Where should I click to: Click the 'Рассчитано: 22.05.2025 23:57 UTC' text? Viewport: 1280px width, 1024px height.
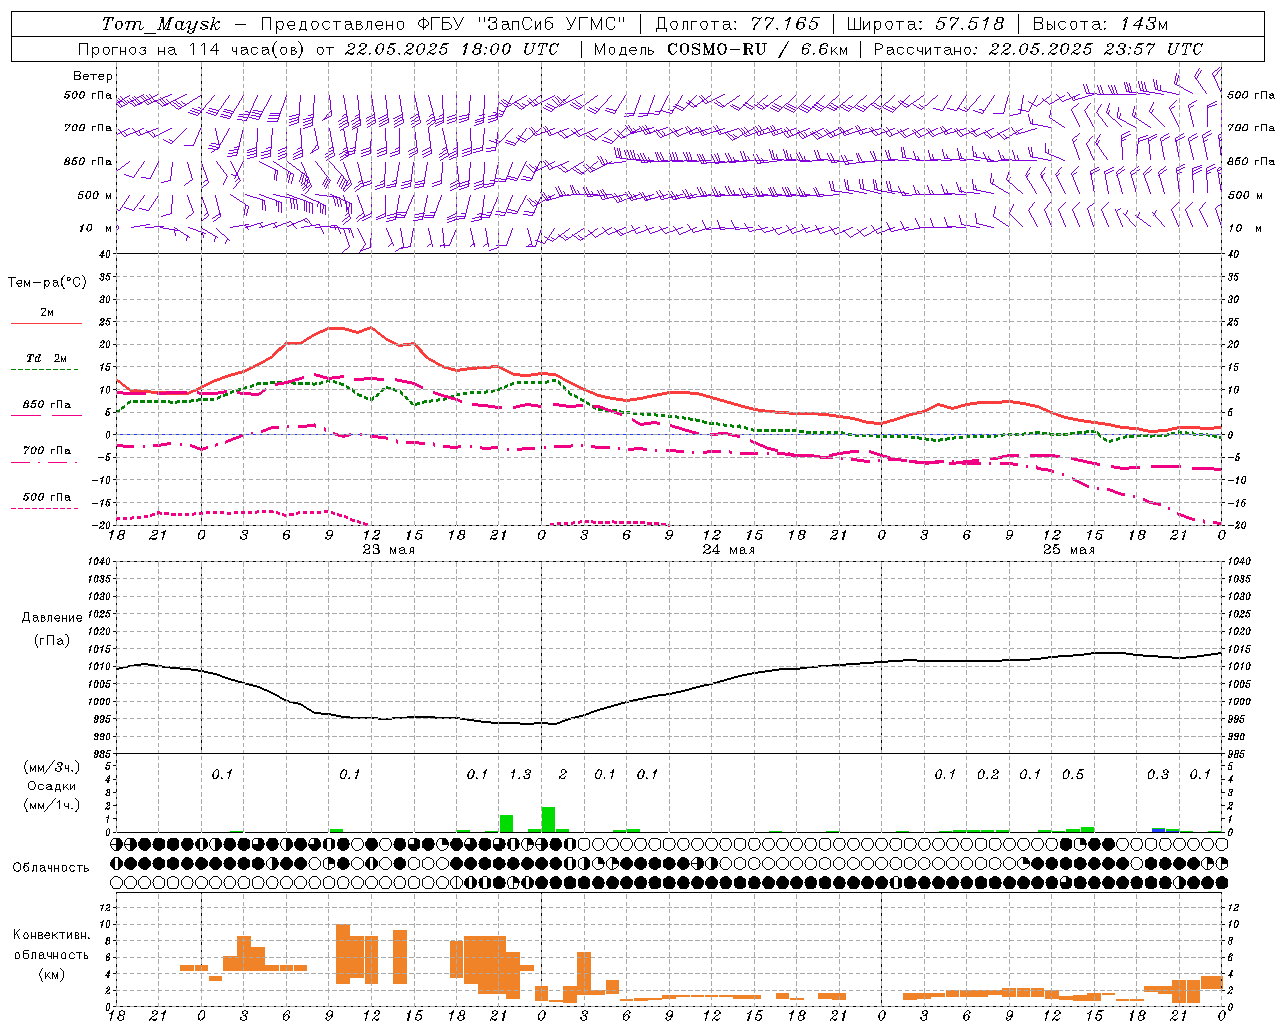1038,49
